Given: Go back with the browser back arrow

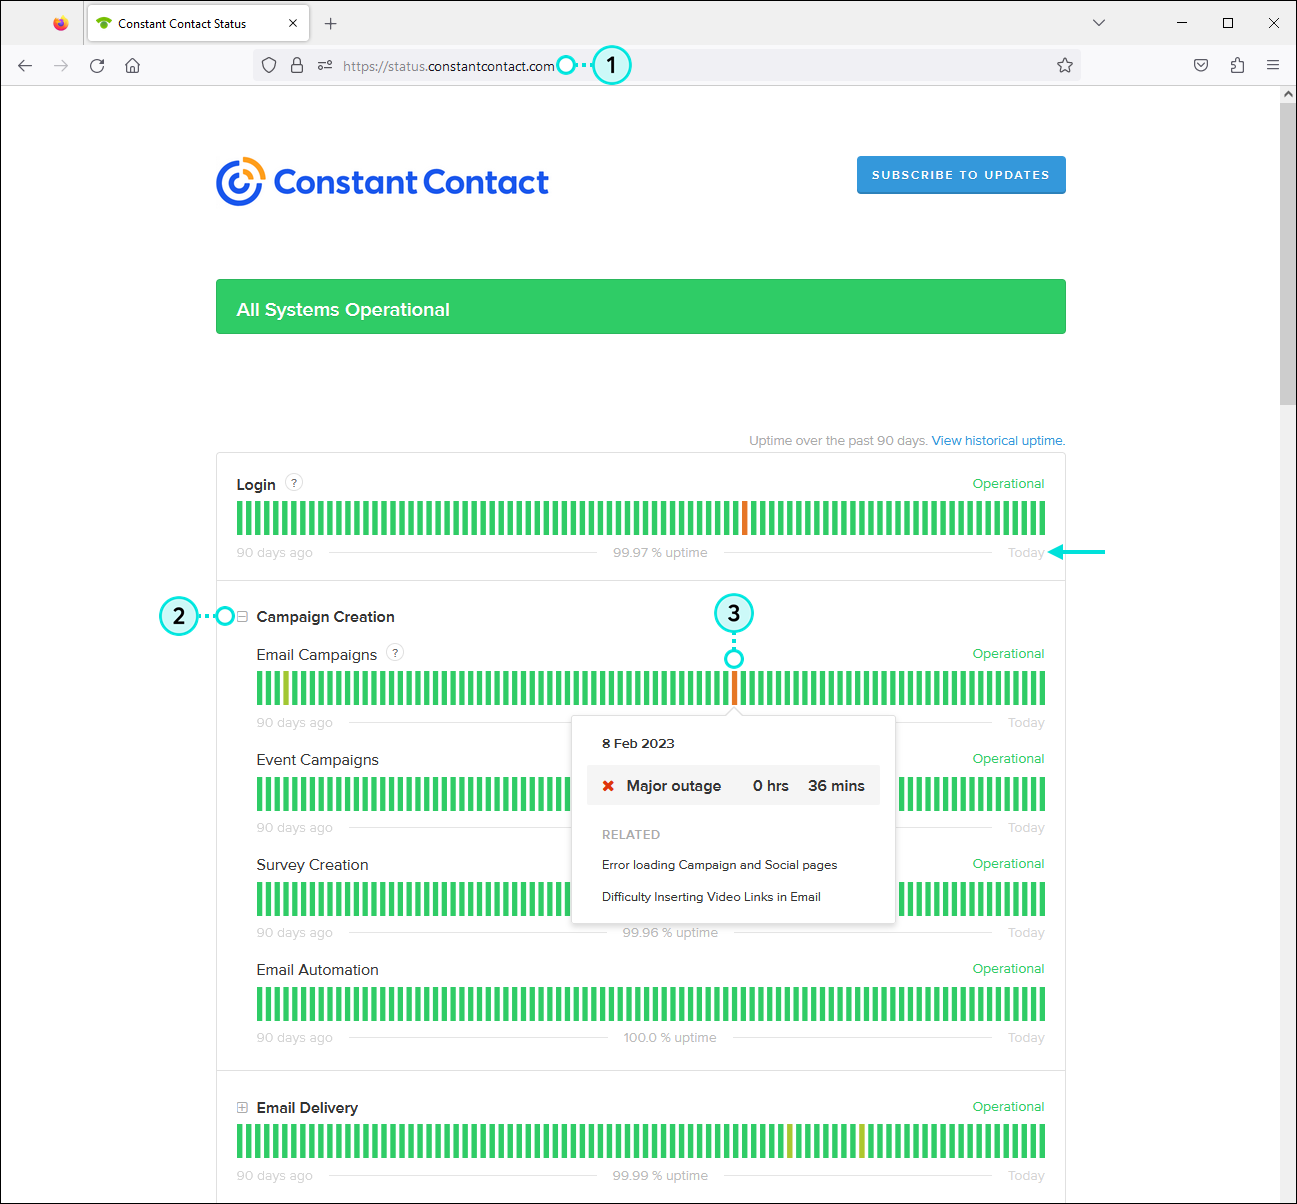Looking at the screenshot, I should [x=25, y=66].
